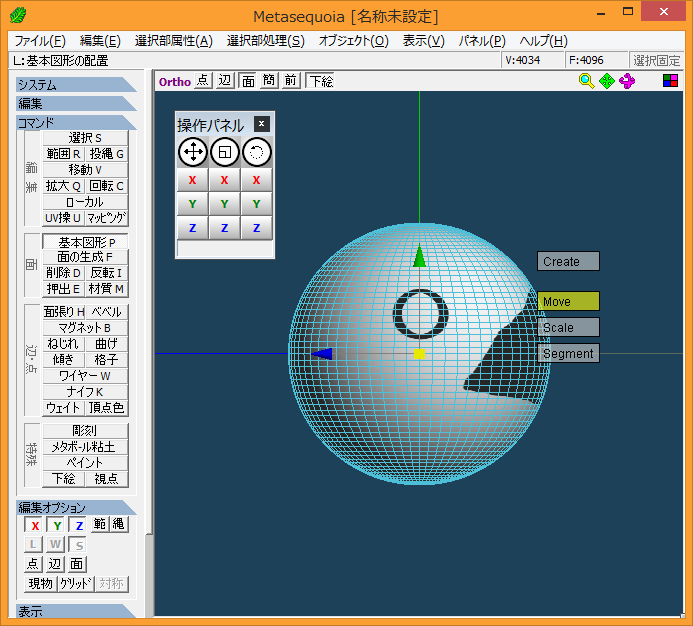This screenshot has height=626, width=693.
Task: Toggle 点 vertex display in viewport toolbar
Action: (203, 80)
